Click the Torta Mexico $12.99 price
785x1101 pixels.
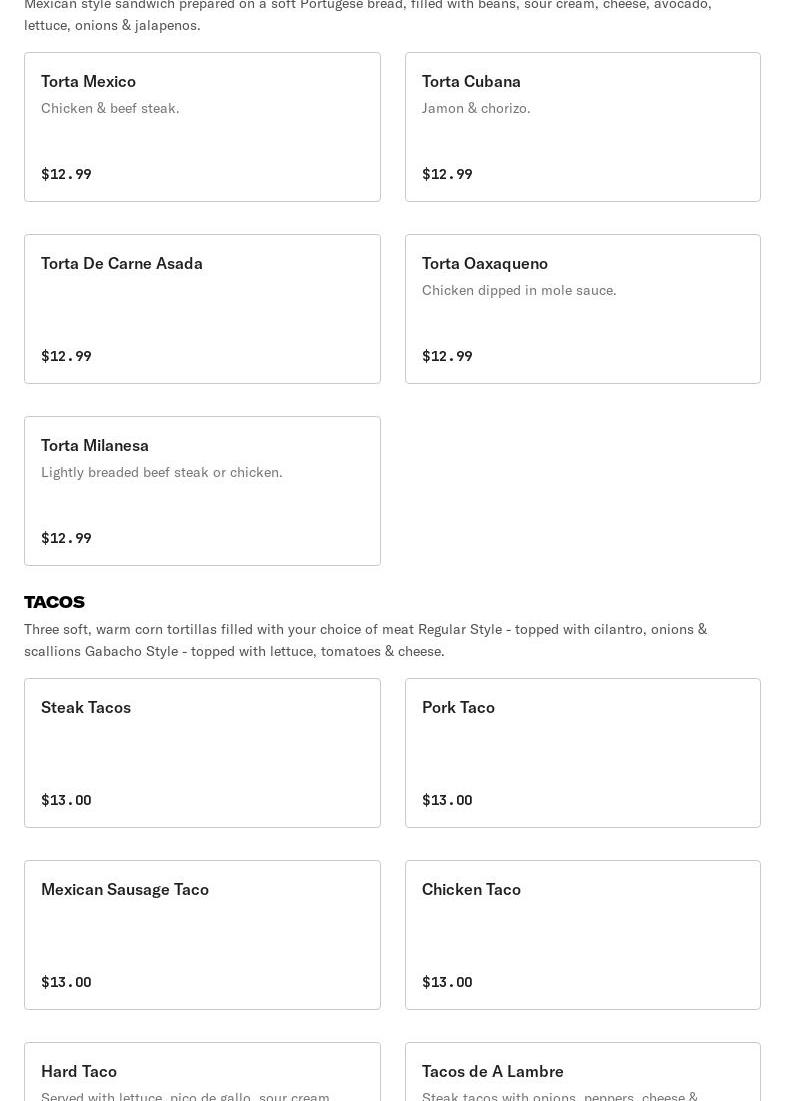click(66, 174)
